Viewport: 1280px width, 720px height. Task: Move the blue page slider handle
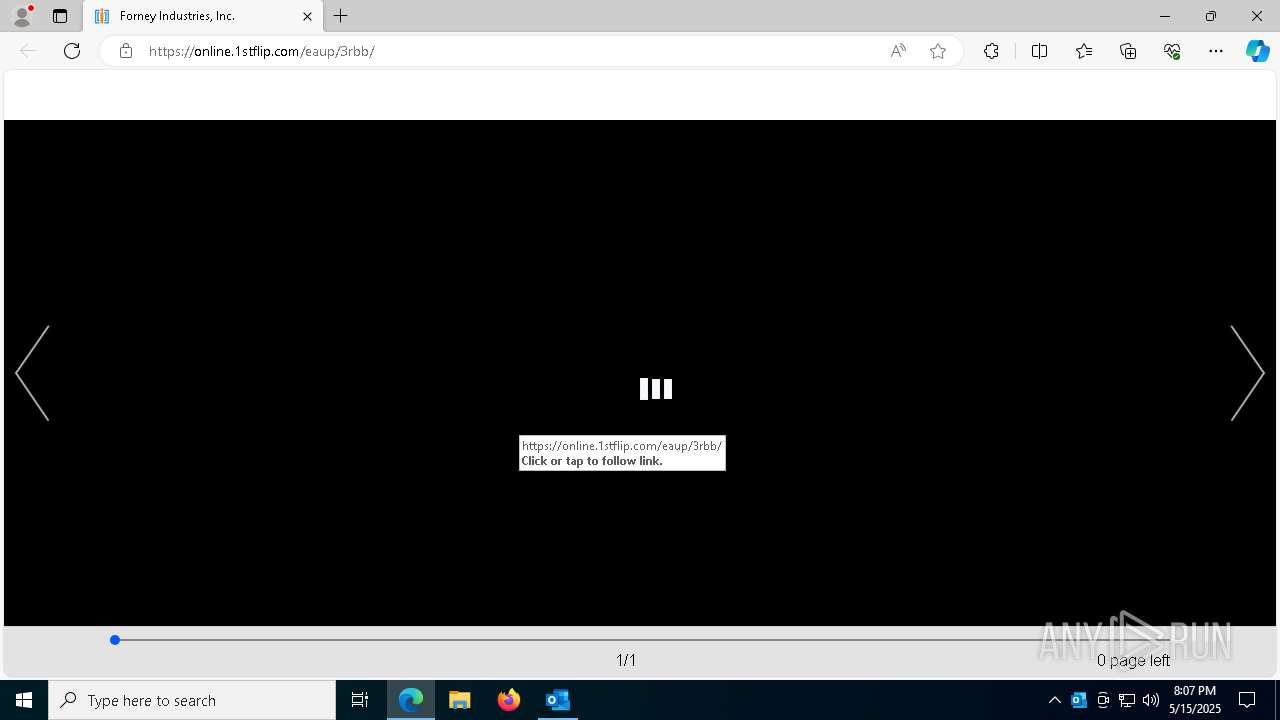click(115, 640)
